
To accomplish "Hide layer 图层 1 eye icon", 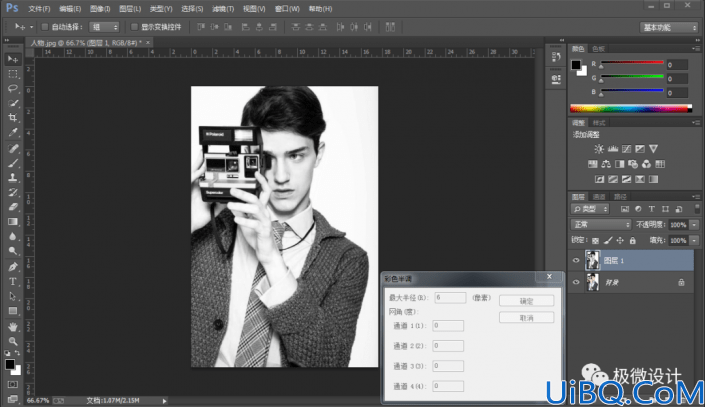I will click(x=576, y=260).
